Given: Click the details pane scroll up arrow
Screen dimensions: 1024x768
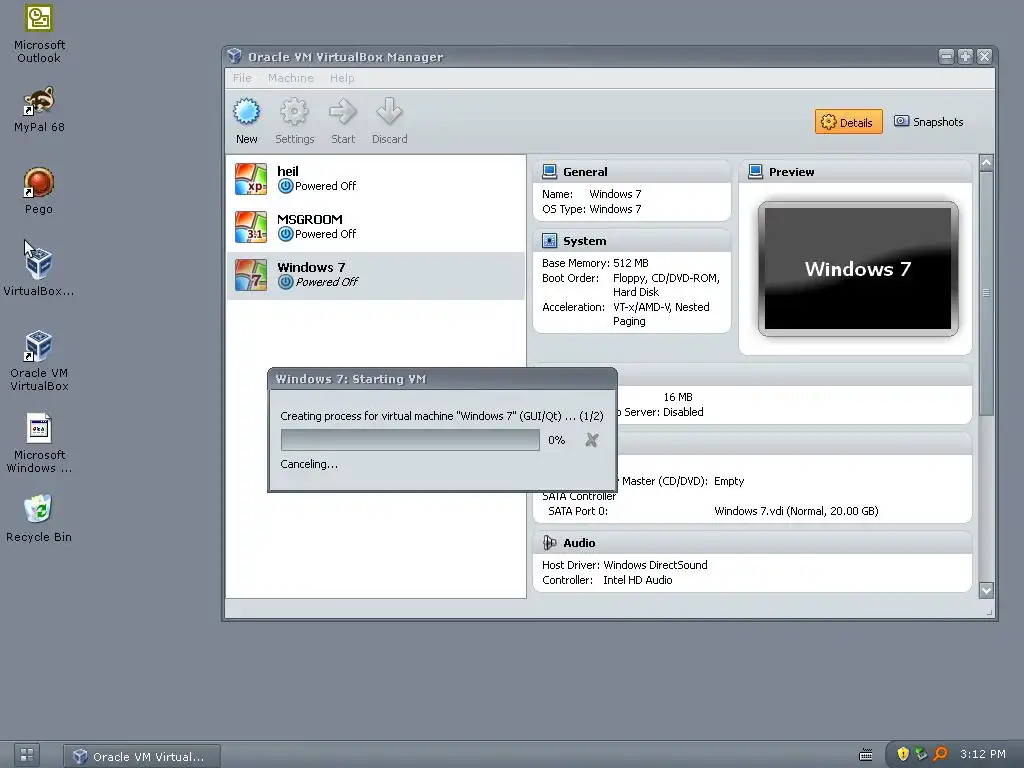Looking at the screenshot, I should (986, 163).
